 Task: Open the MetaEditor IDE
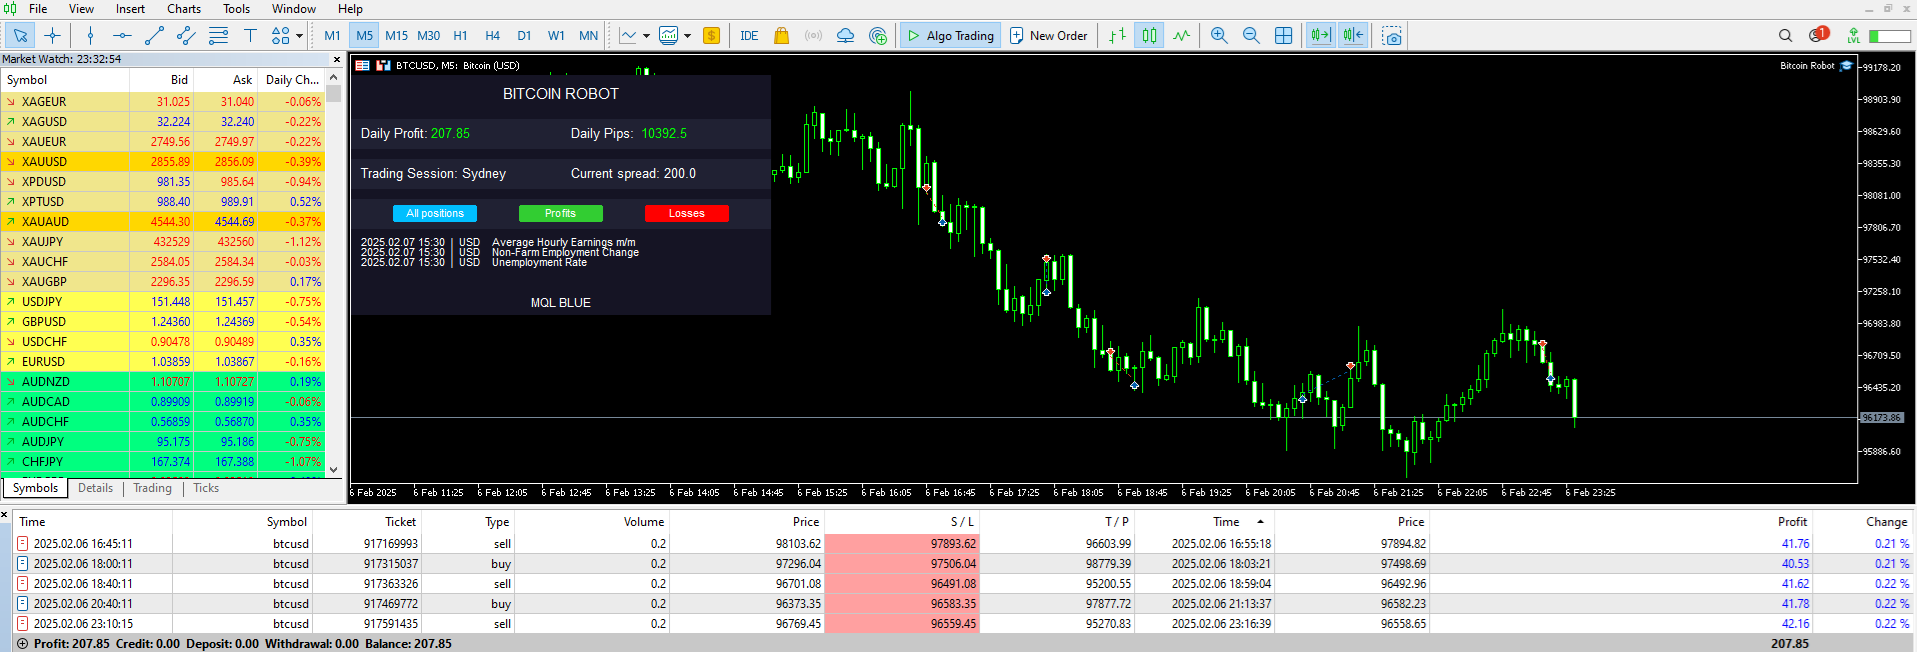click(749, 36)
